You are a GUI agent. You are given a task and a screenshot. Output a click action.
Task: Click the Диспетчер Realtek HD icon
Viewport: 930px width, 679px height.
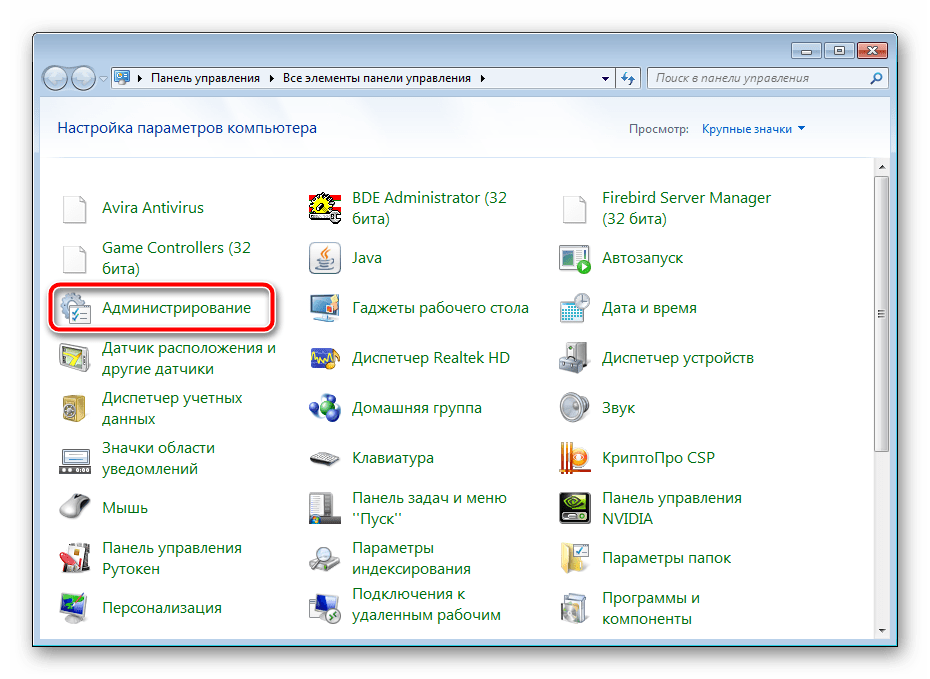[x=325, y=358]
